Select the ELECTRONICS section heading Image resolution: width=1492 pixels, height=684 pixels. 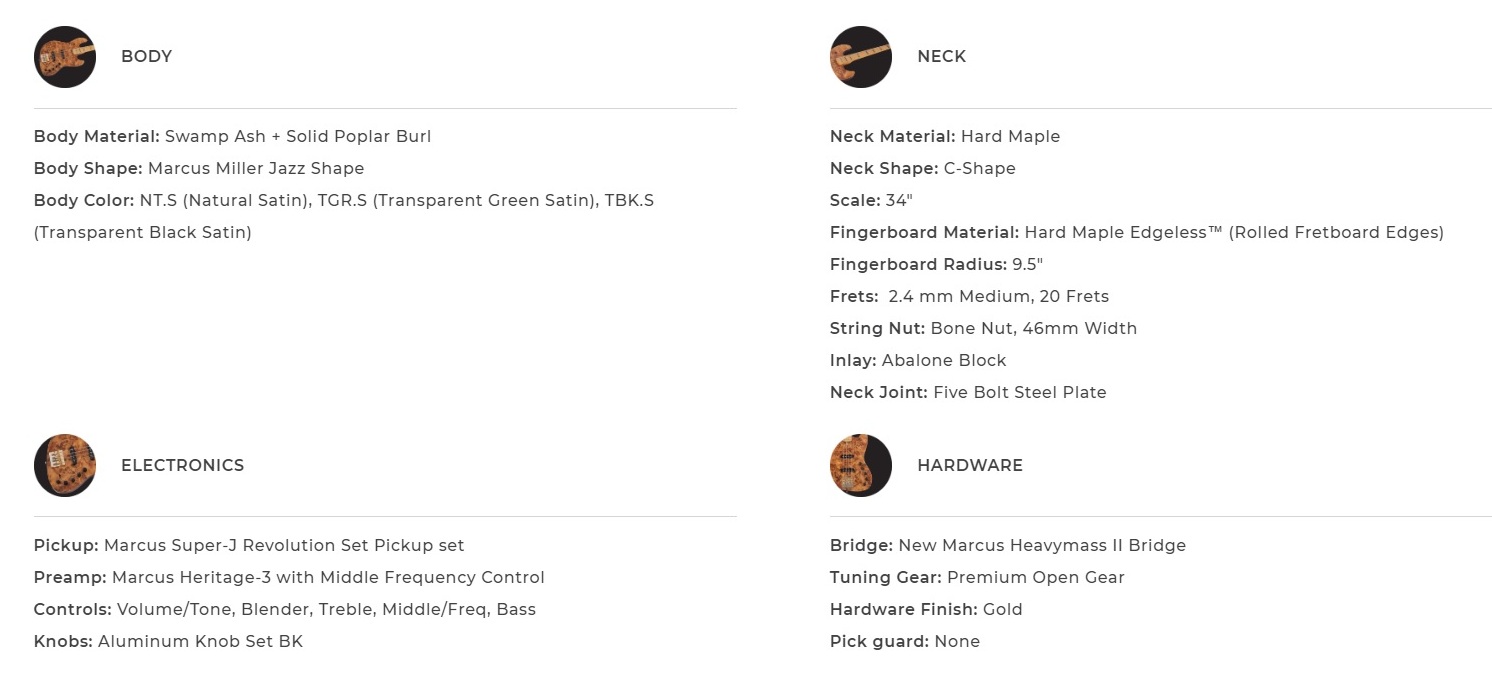coord(182,465)
